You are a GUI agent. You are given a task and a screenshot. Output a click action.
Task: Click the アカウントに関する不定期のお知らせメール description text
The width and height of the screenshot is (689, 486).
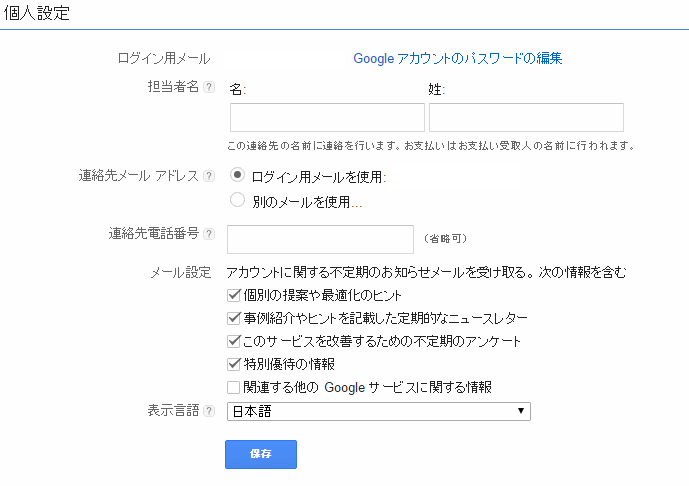pos(426,272)
